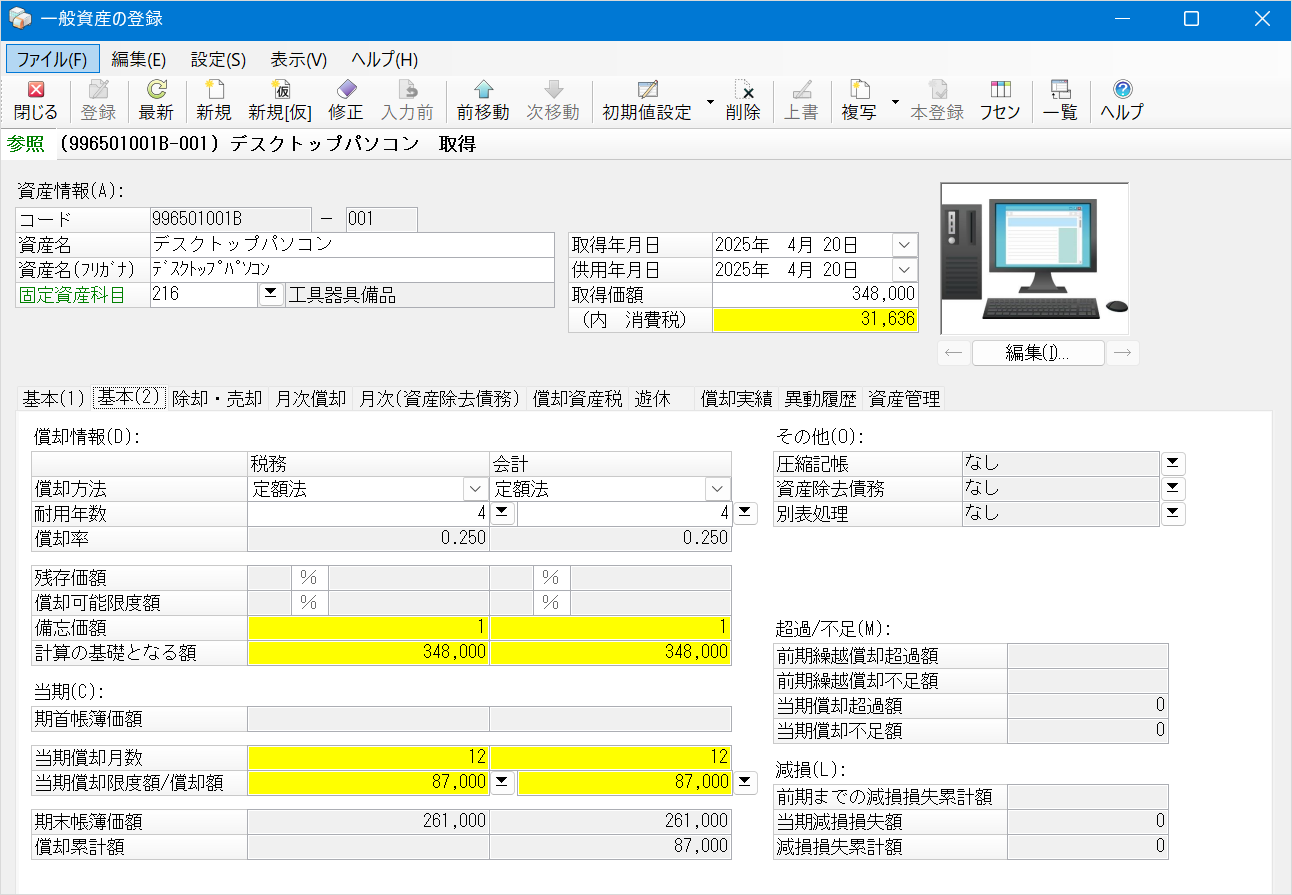
Task: Click the 内 消費税 field 31,636
Action: 814,319
